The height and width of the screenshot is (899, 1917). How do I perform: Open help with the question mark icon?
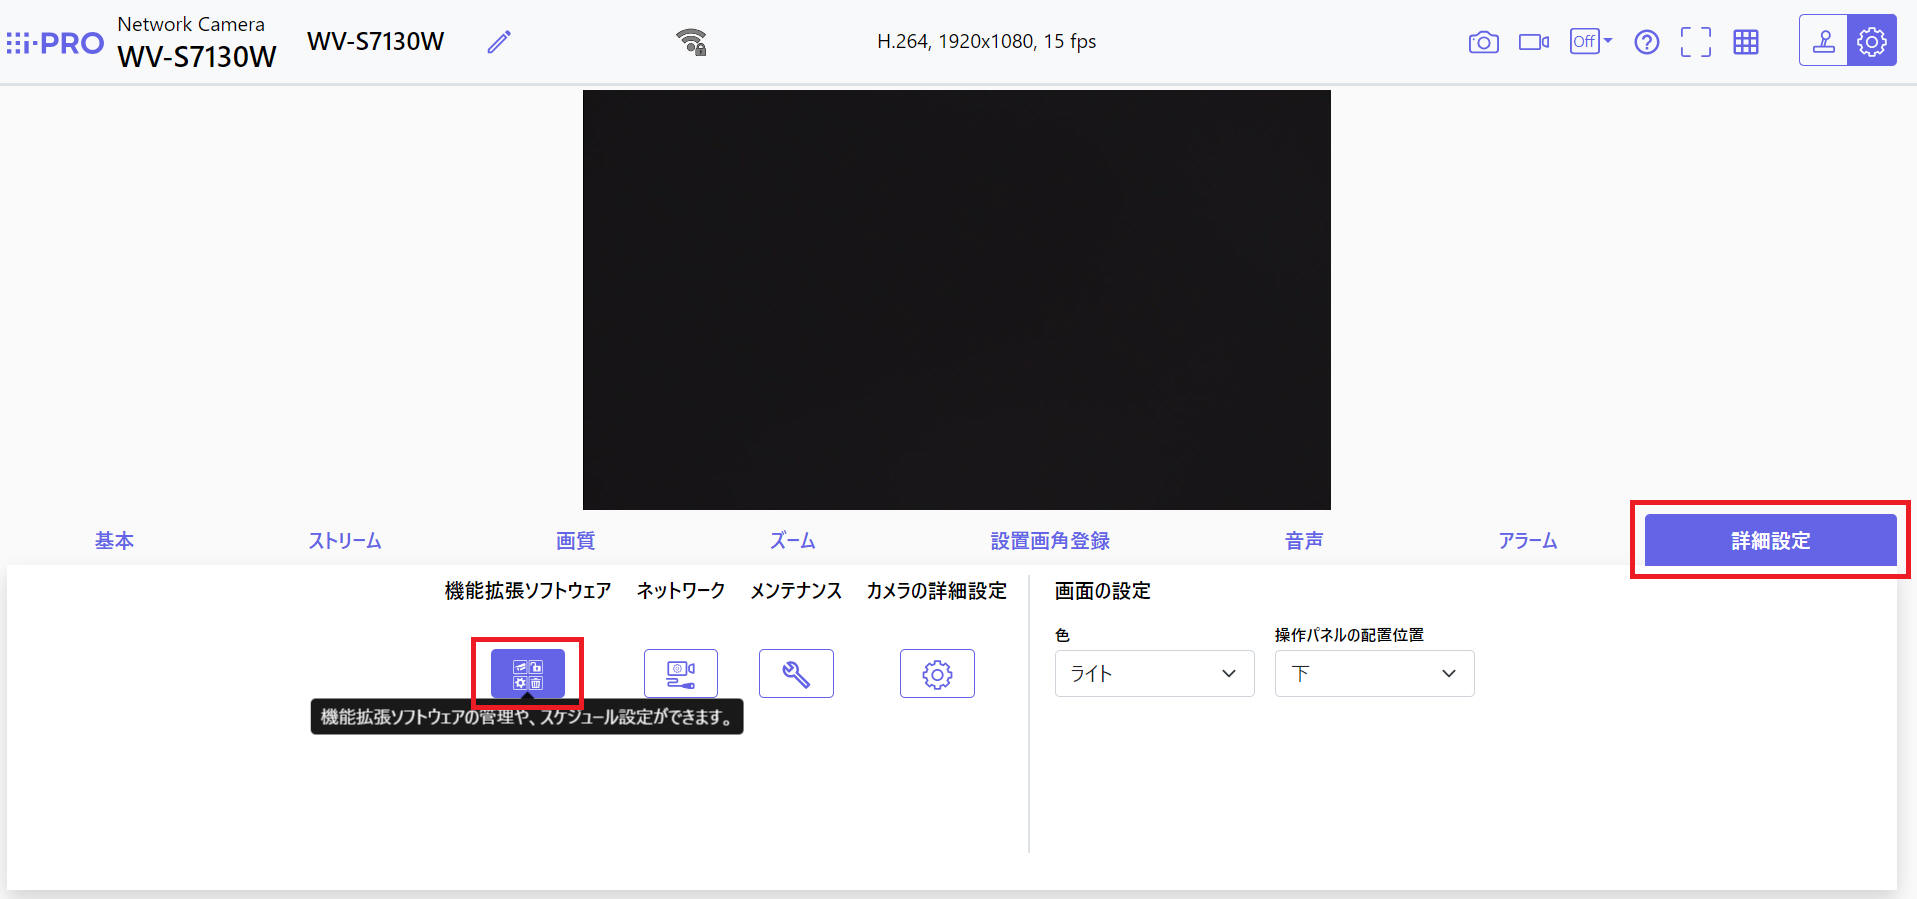point(1646,42)
